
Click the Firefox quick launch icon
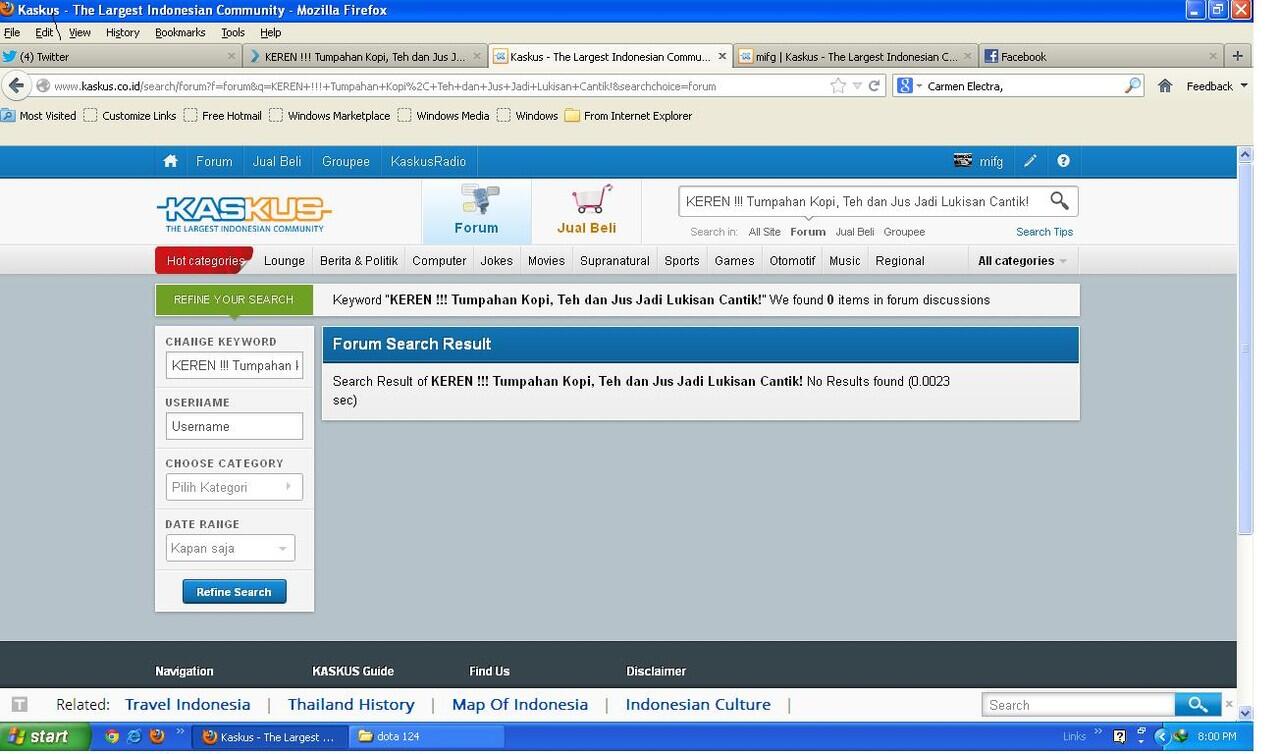157,736
